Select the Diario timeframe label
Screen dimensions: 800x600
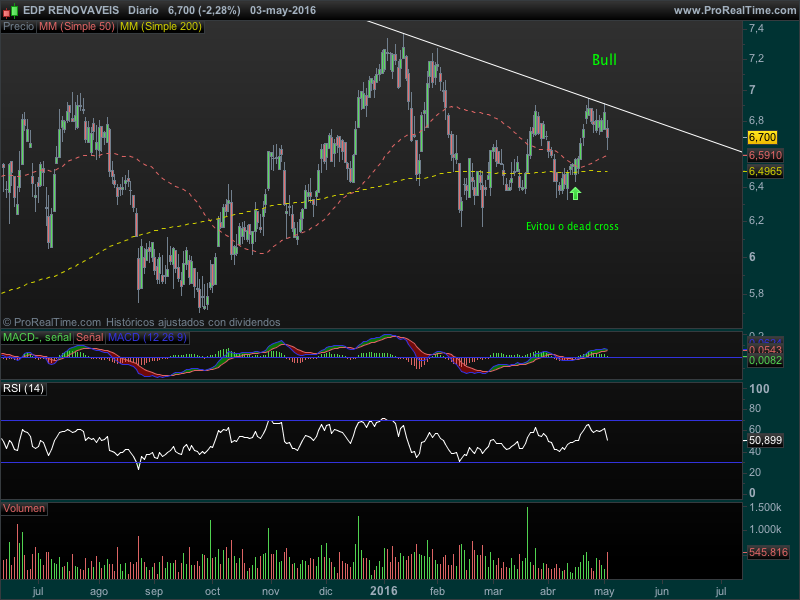click(x=143, y=10)
